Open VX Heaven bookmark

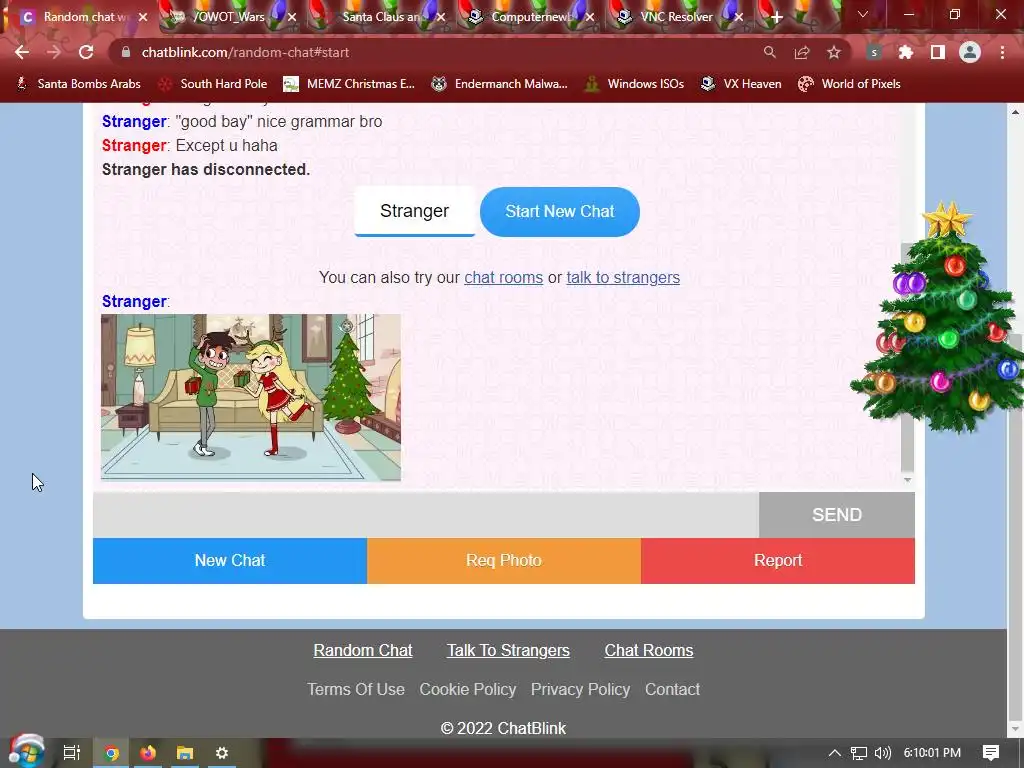coord(741,84)
